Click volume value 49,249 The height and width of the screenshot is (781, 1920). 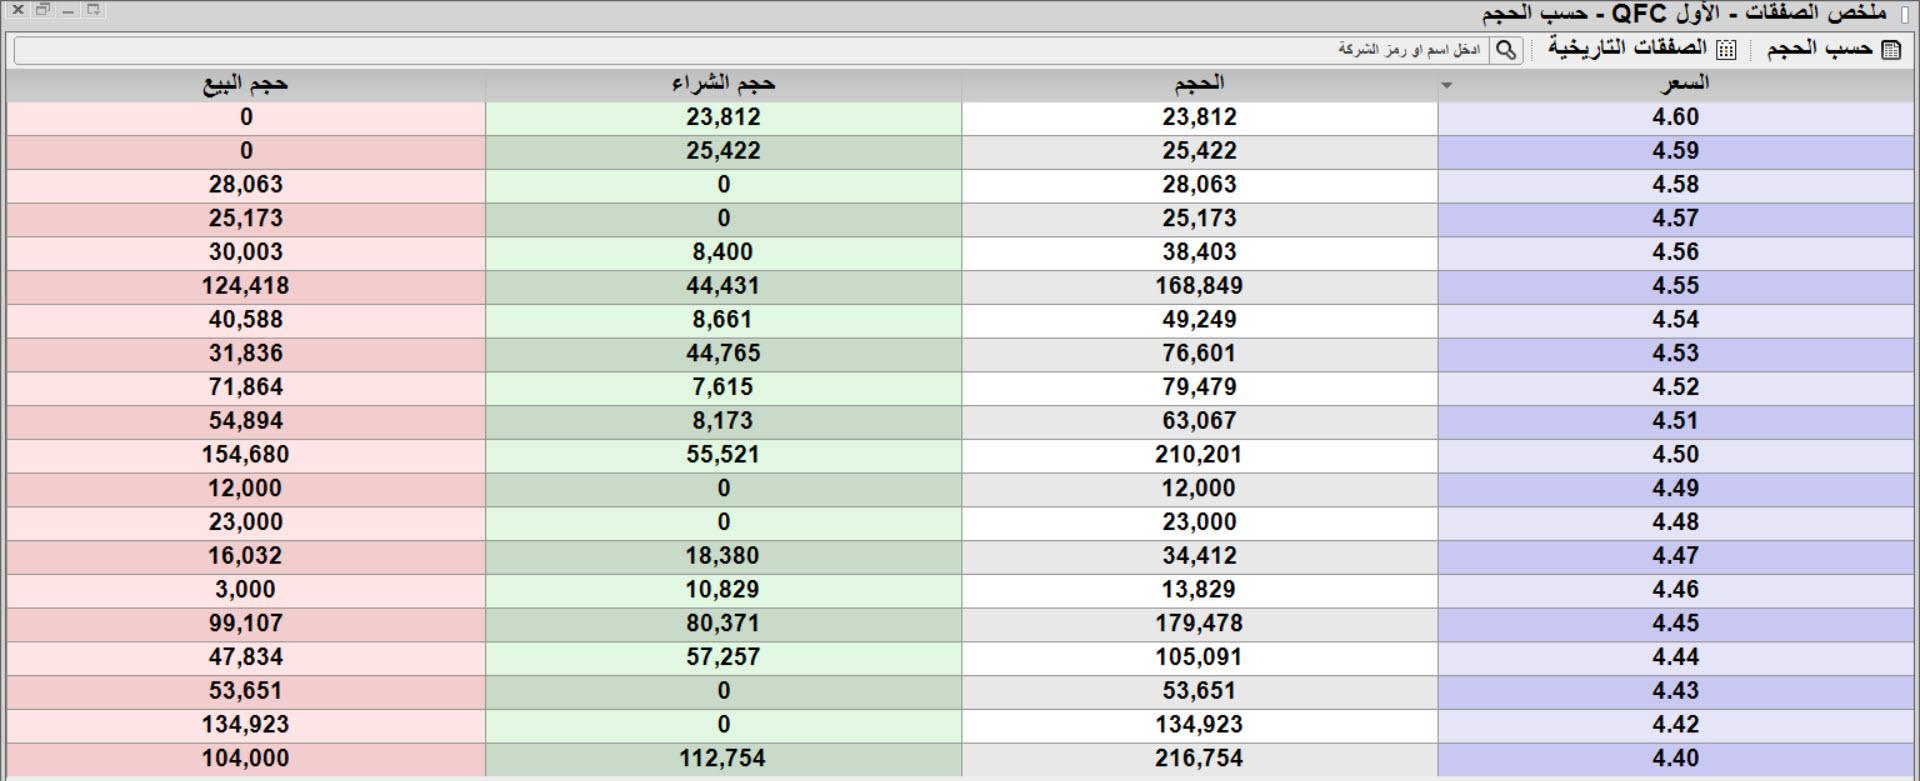(x=1199, y=320)
